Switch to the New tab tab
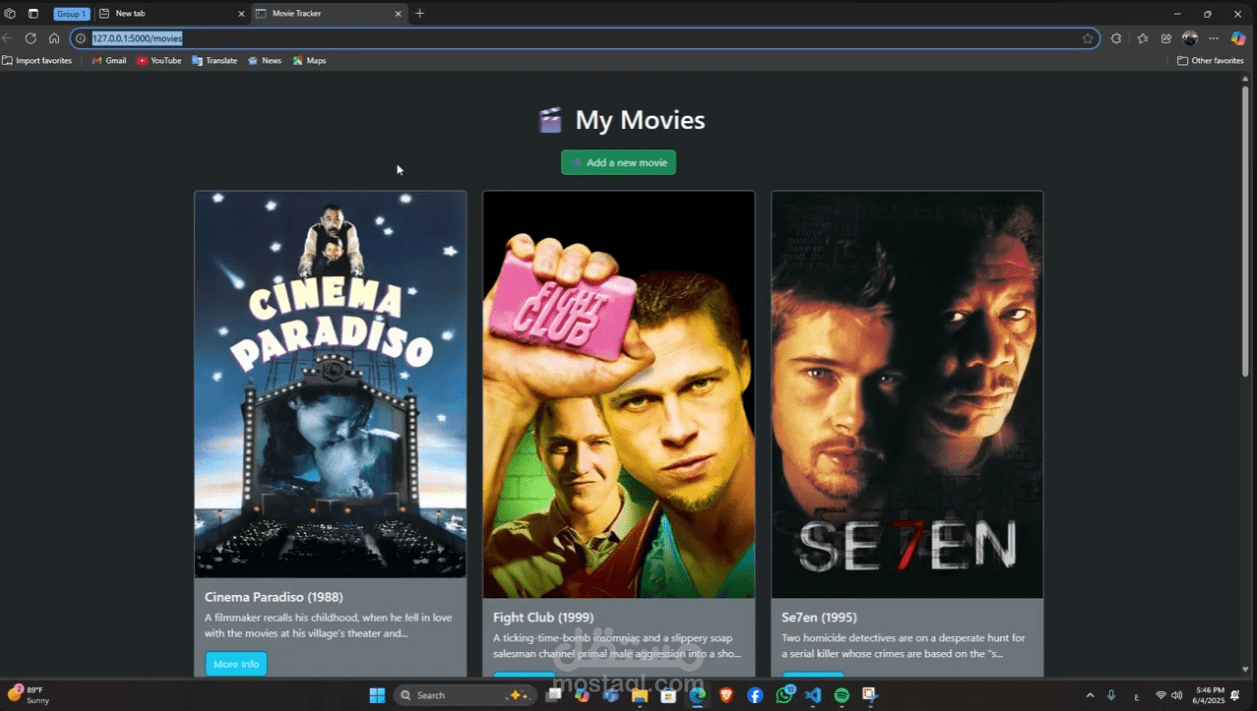This screenshot has width=1257, height=711. [x=172, y=14]
